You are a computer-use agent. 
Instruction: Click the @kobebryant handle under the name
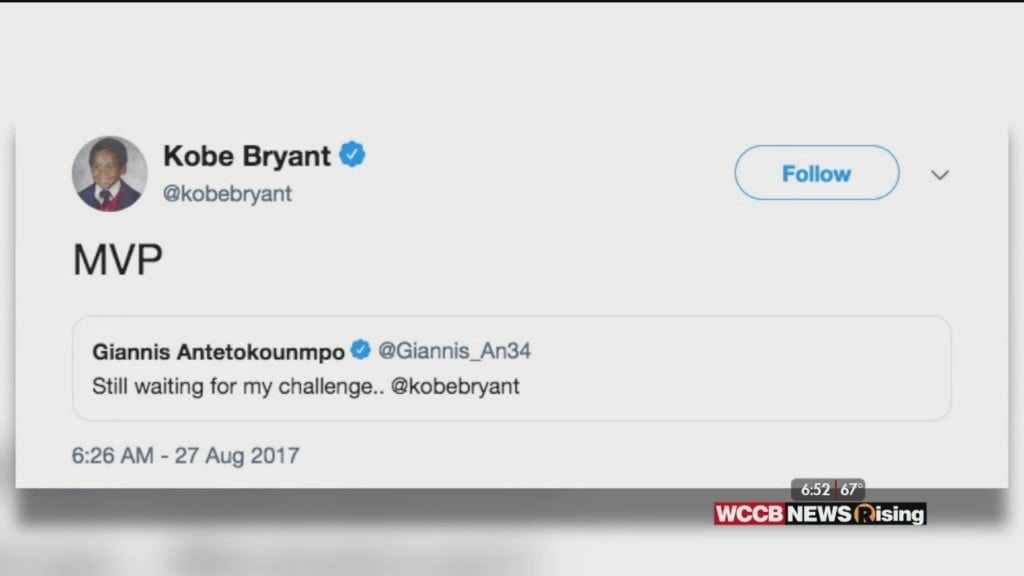coord(227,194)
